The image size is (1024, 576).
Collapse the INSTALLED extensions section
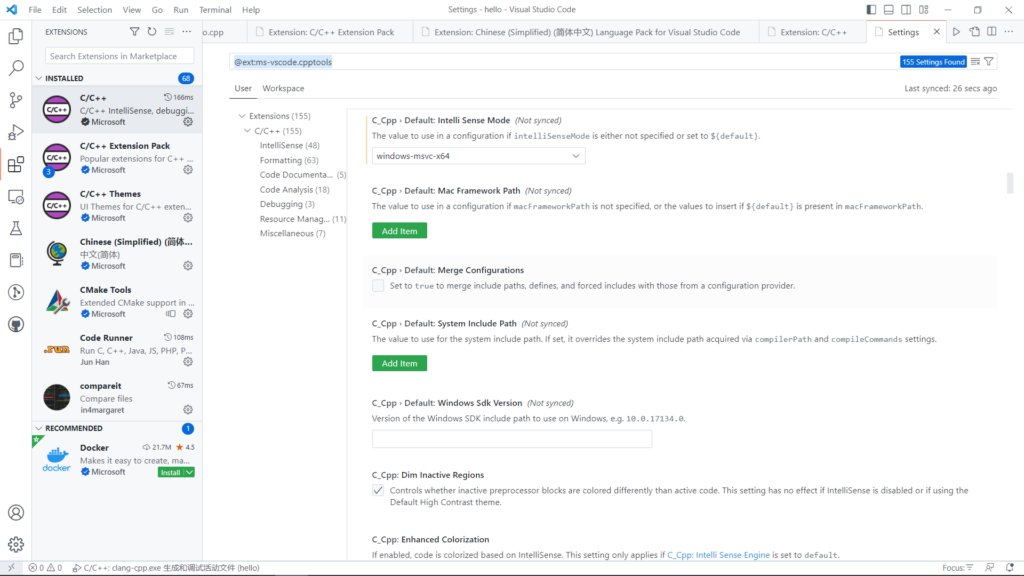(x=40, y=78)
